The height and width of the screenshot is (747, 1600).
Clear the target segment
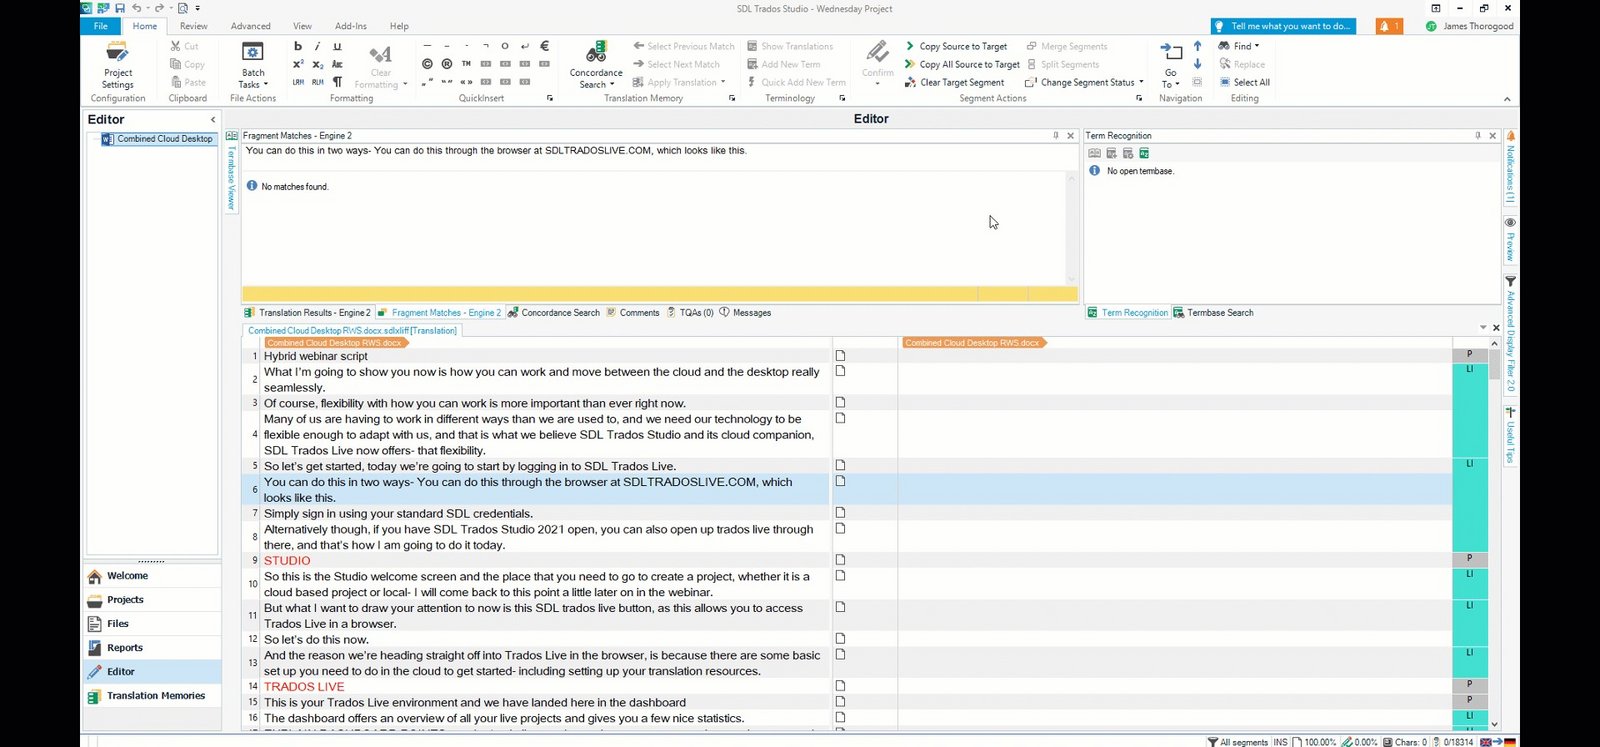pyautogui.click(x=954, y=82)
